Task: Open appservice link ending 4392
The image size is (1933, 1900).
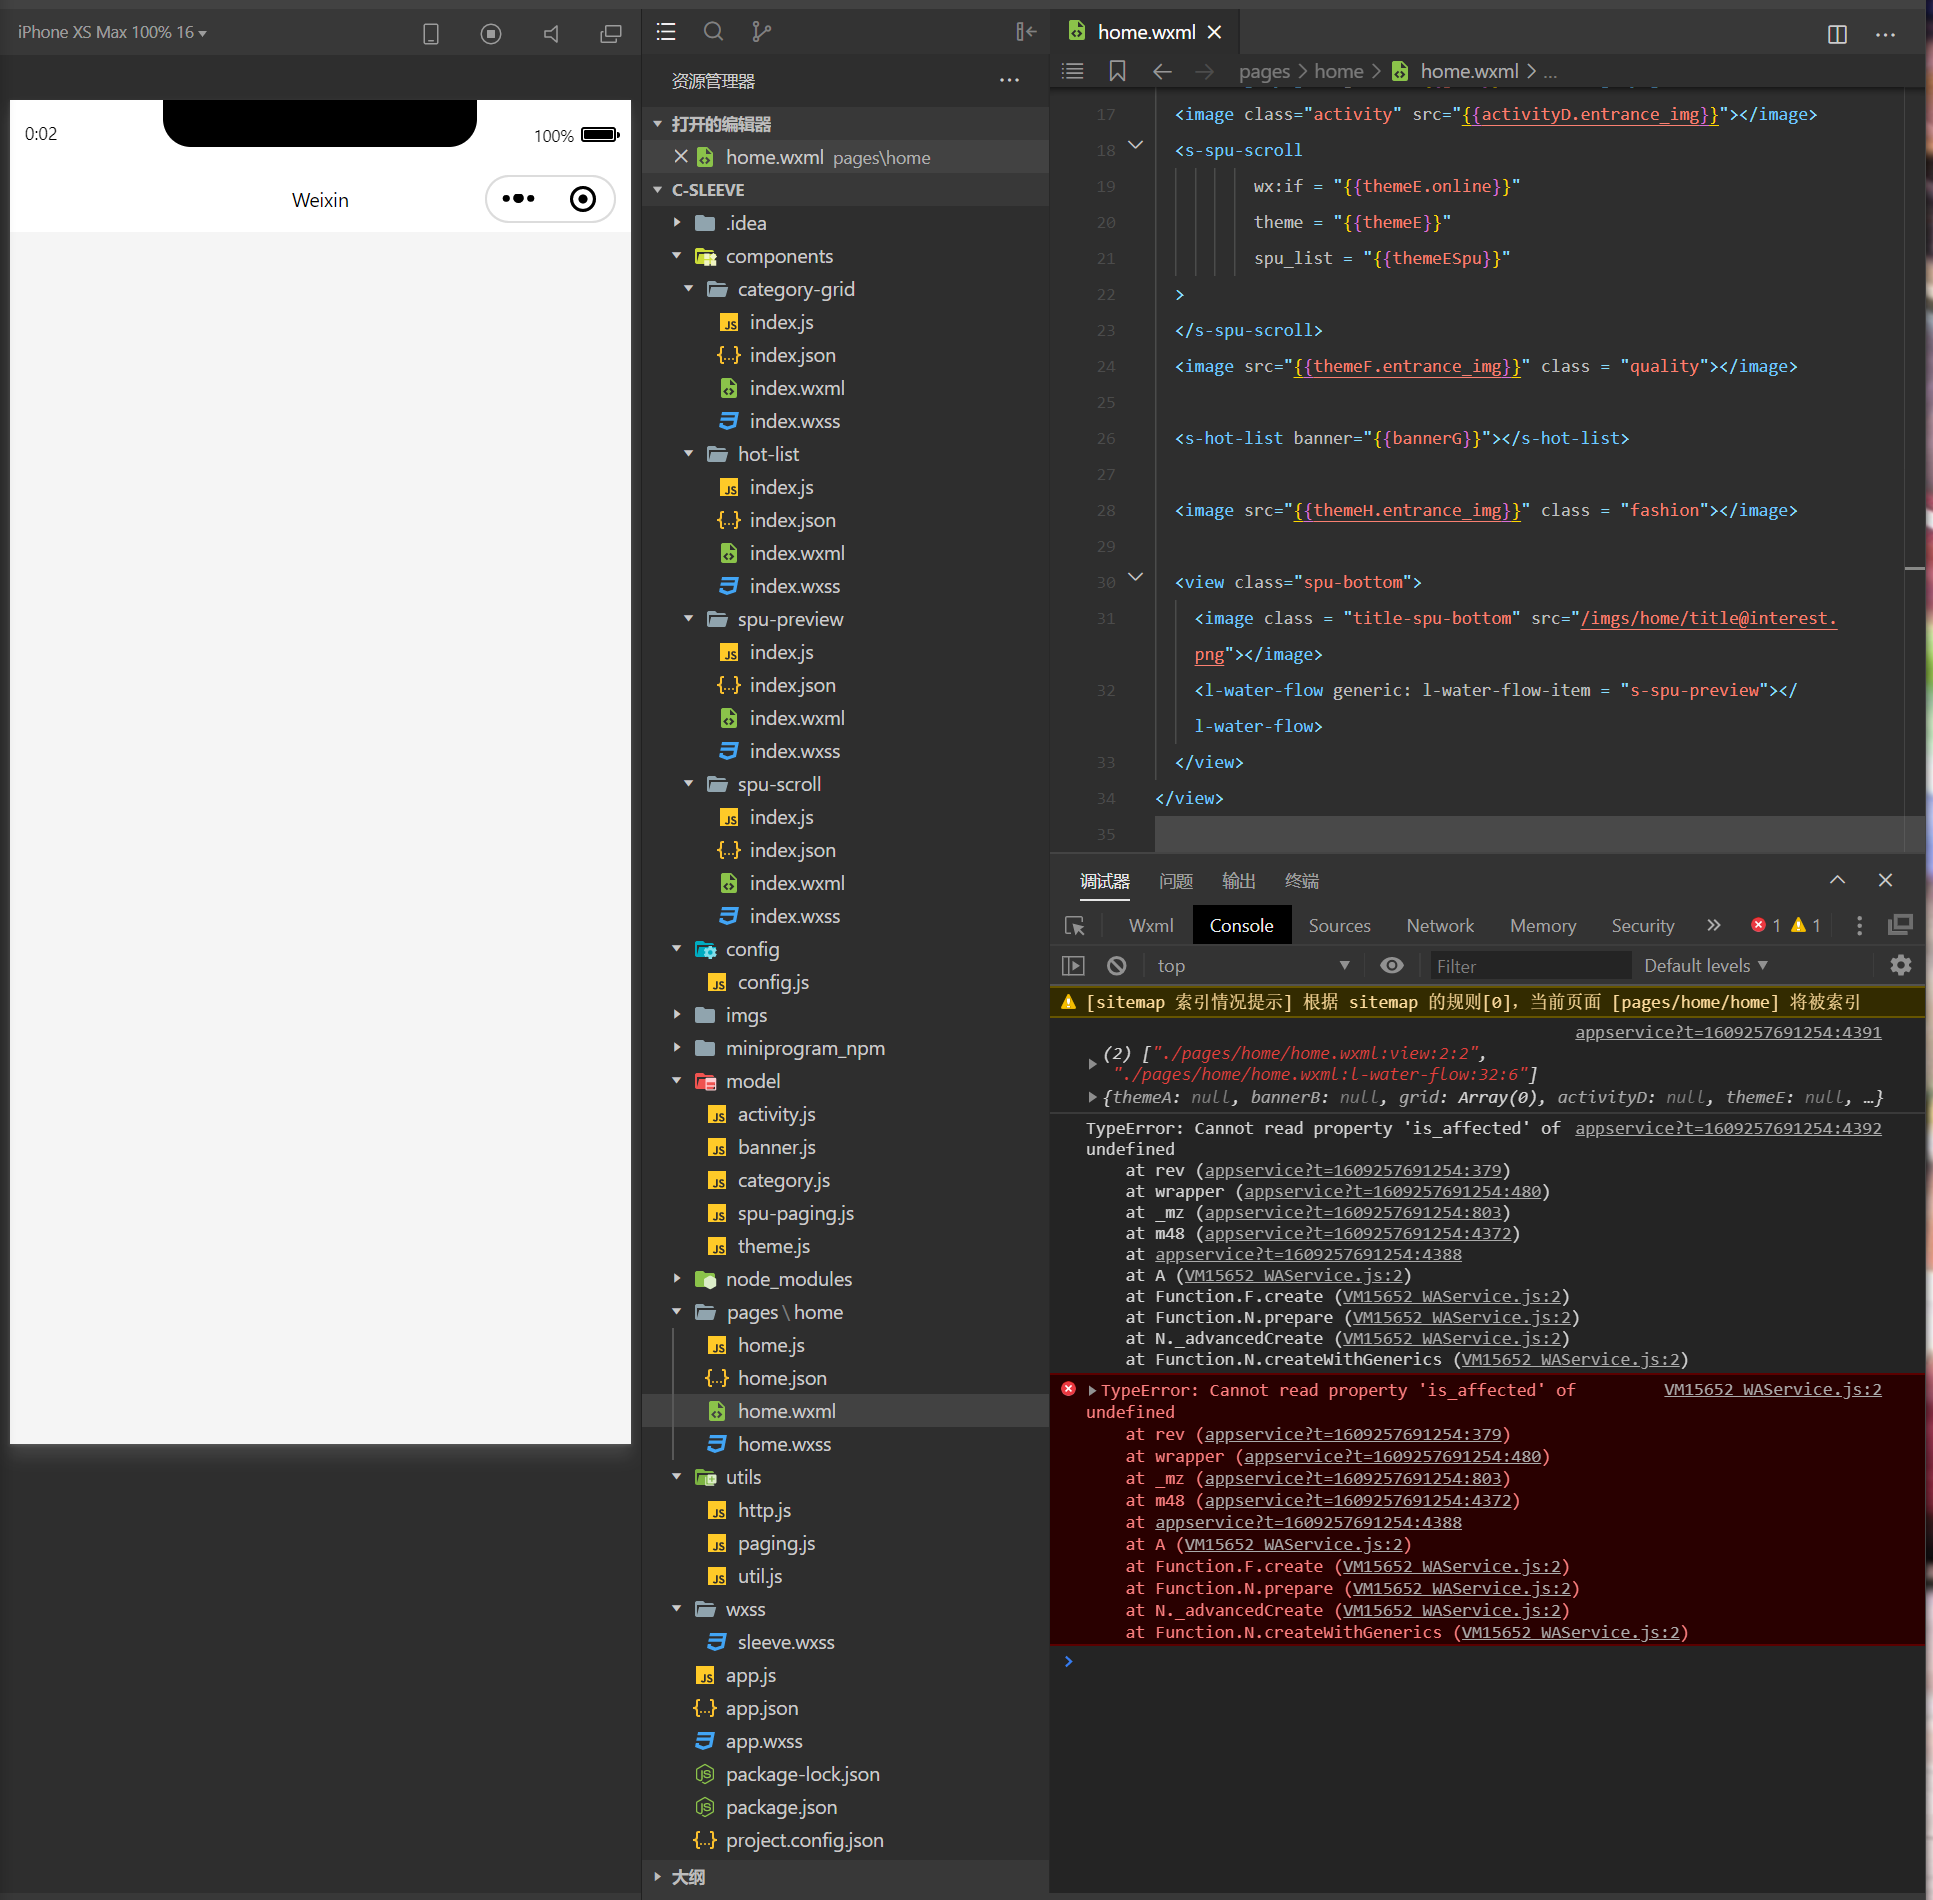Action: tap(1728, 1128)
